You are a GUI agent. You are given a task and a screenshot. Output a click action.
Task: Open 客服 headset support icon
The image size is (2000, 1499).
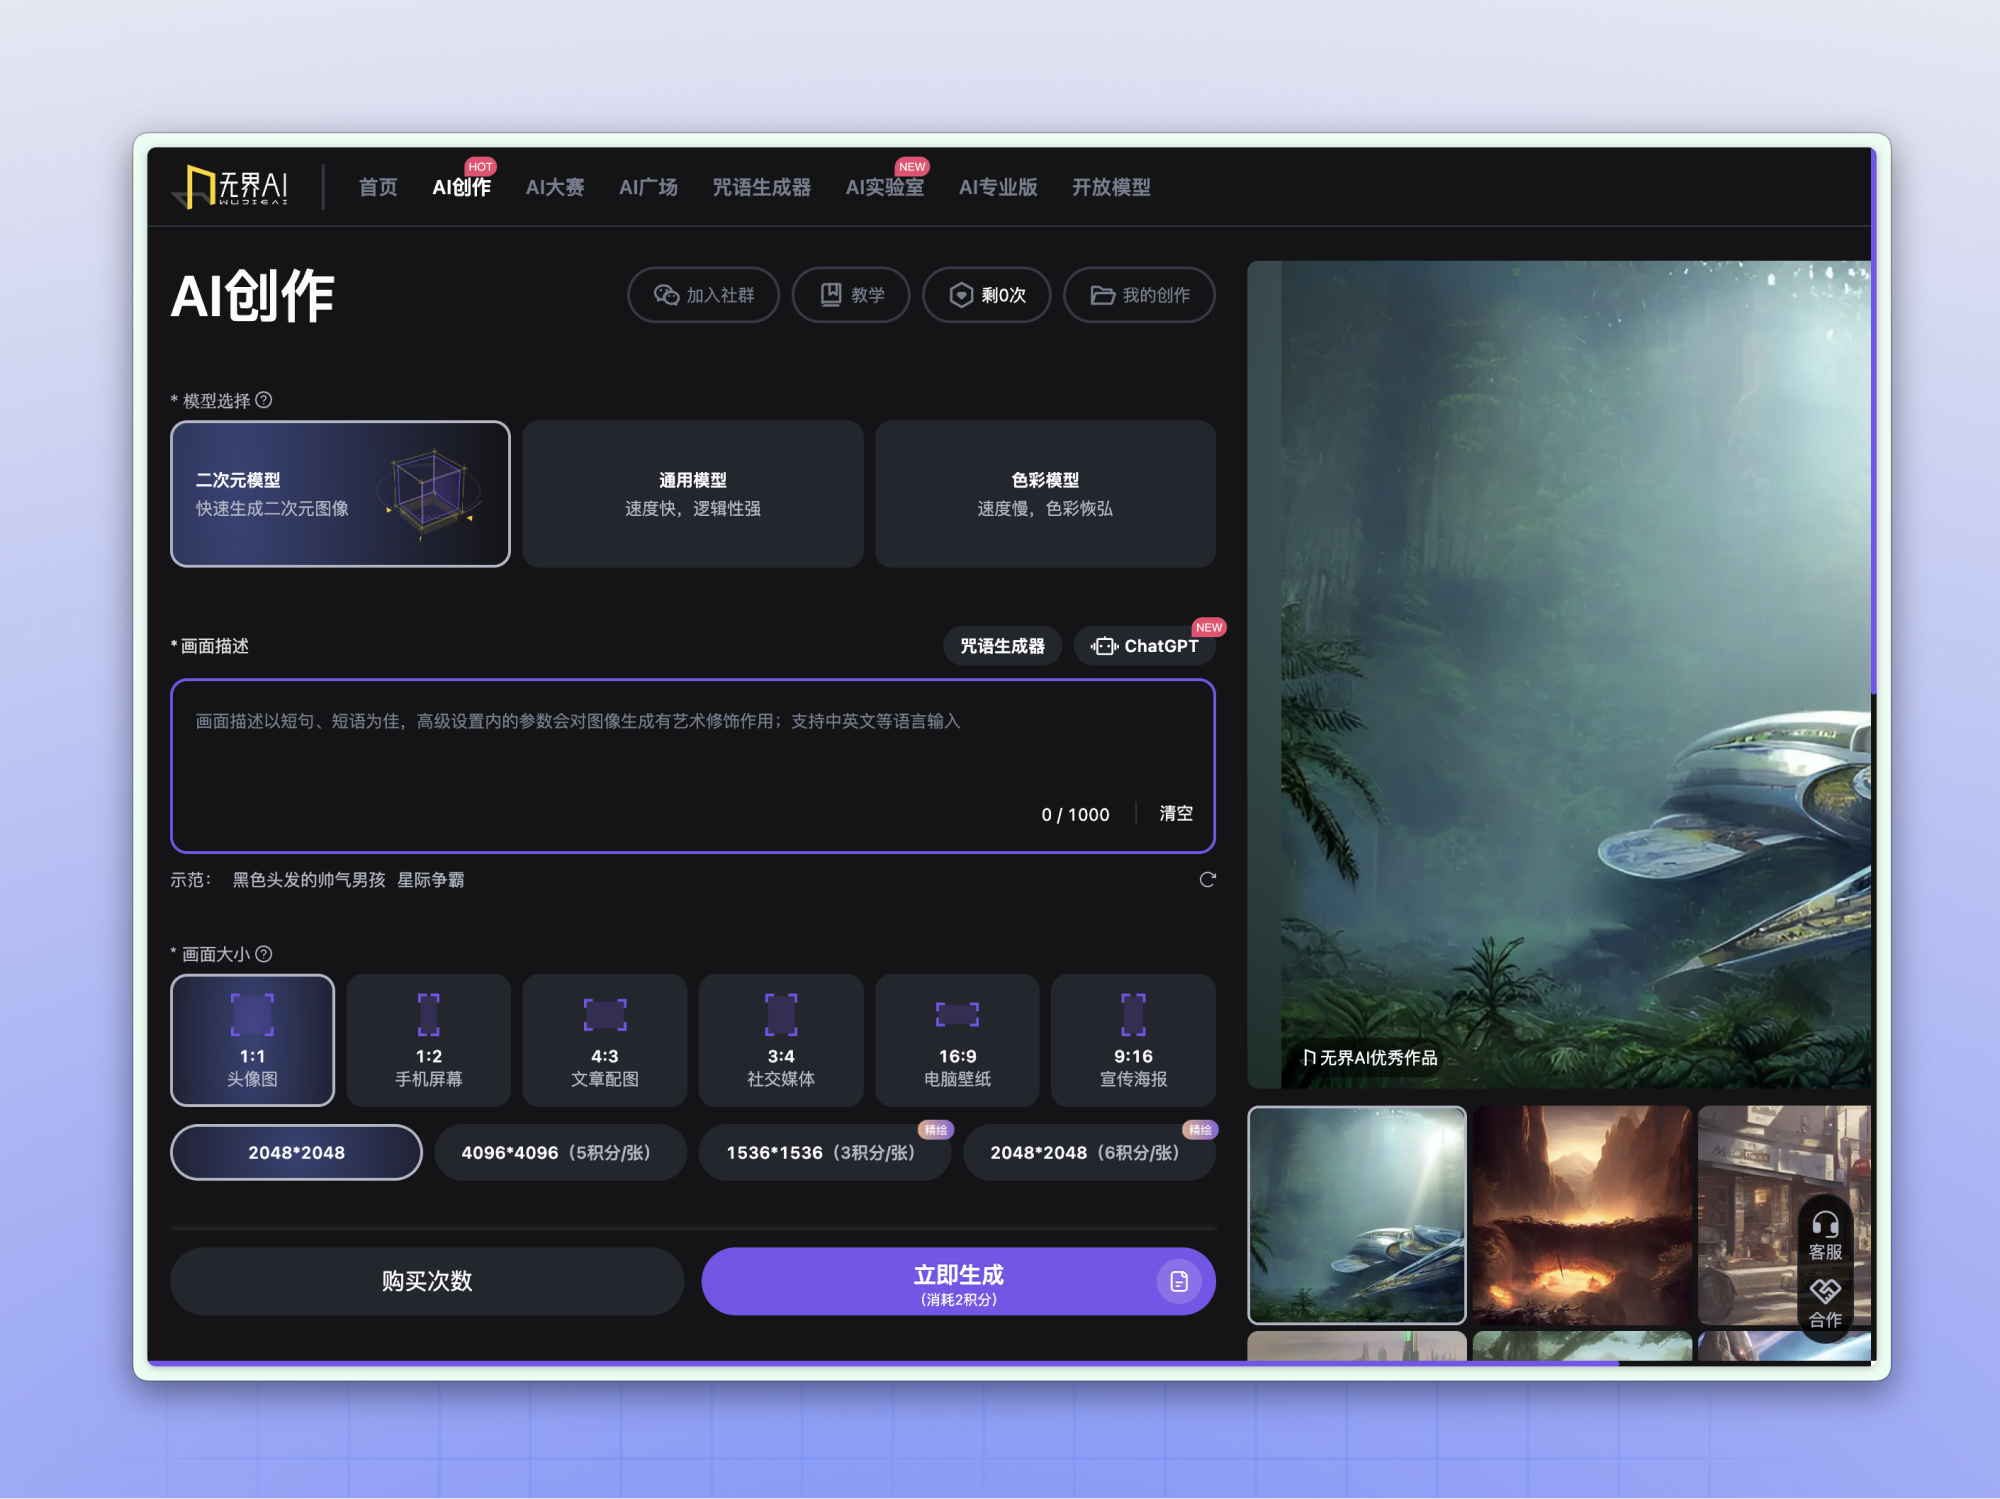(x=1825, y=1226)
